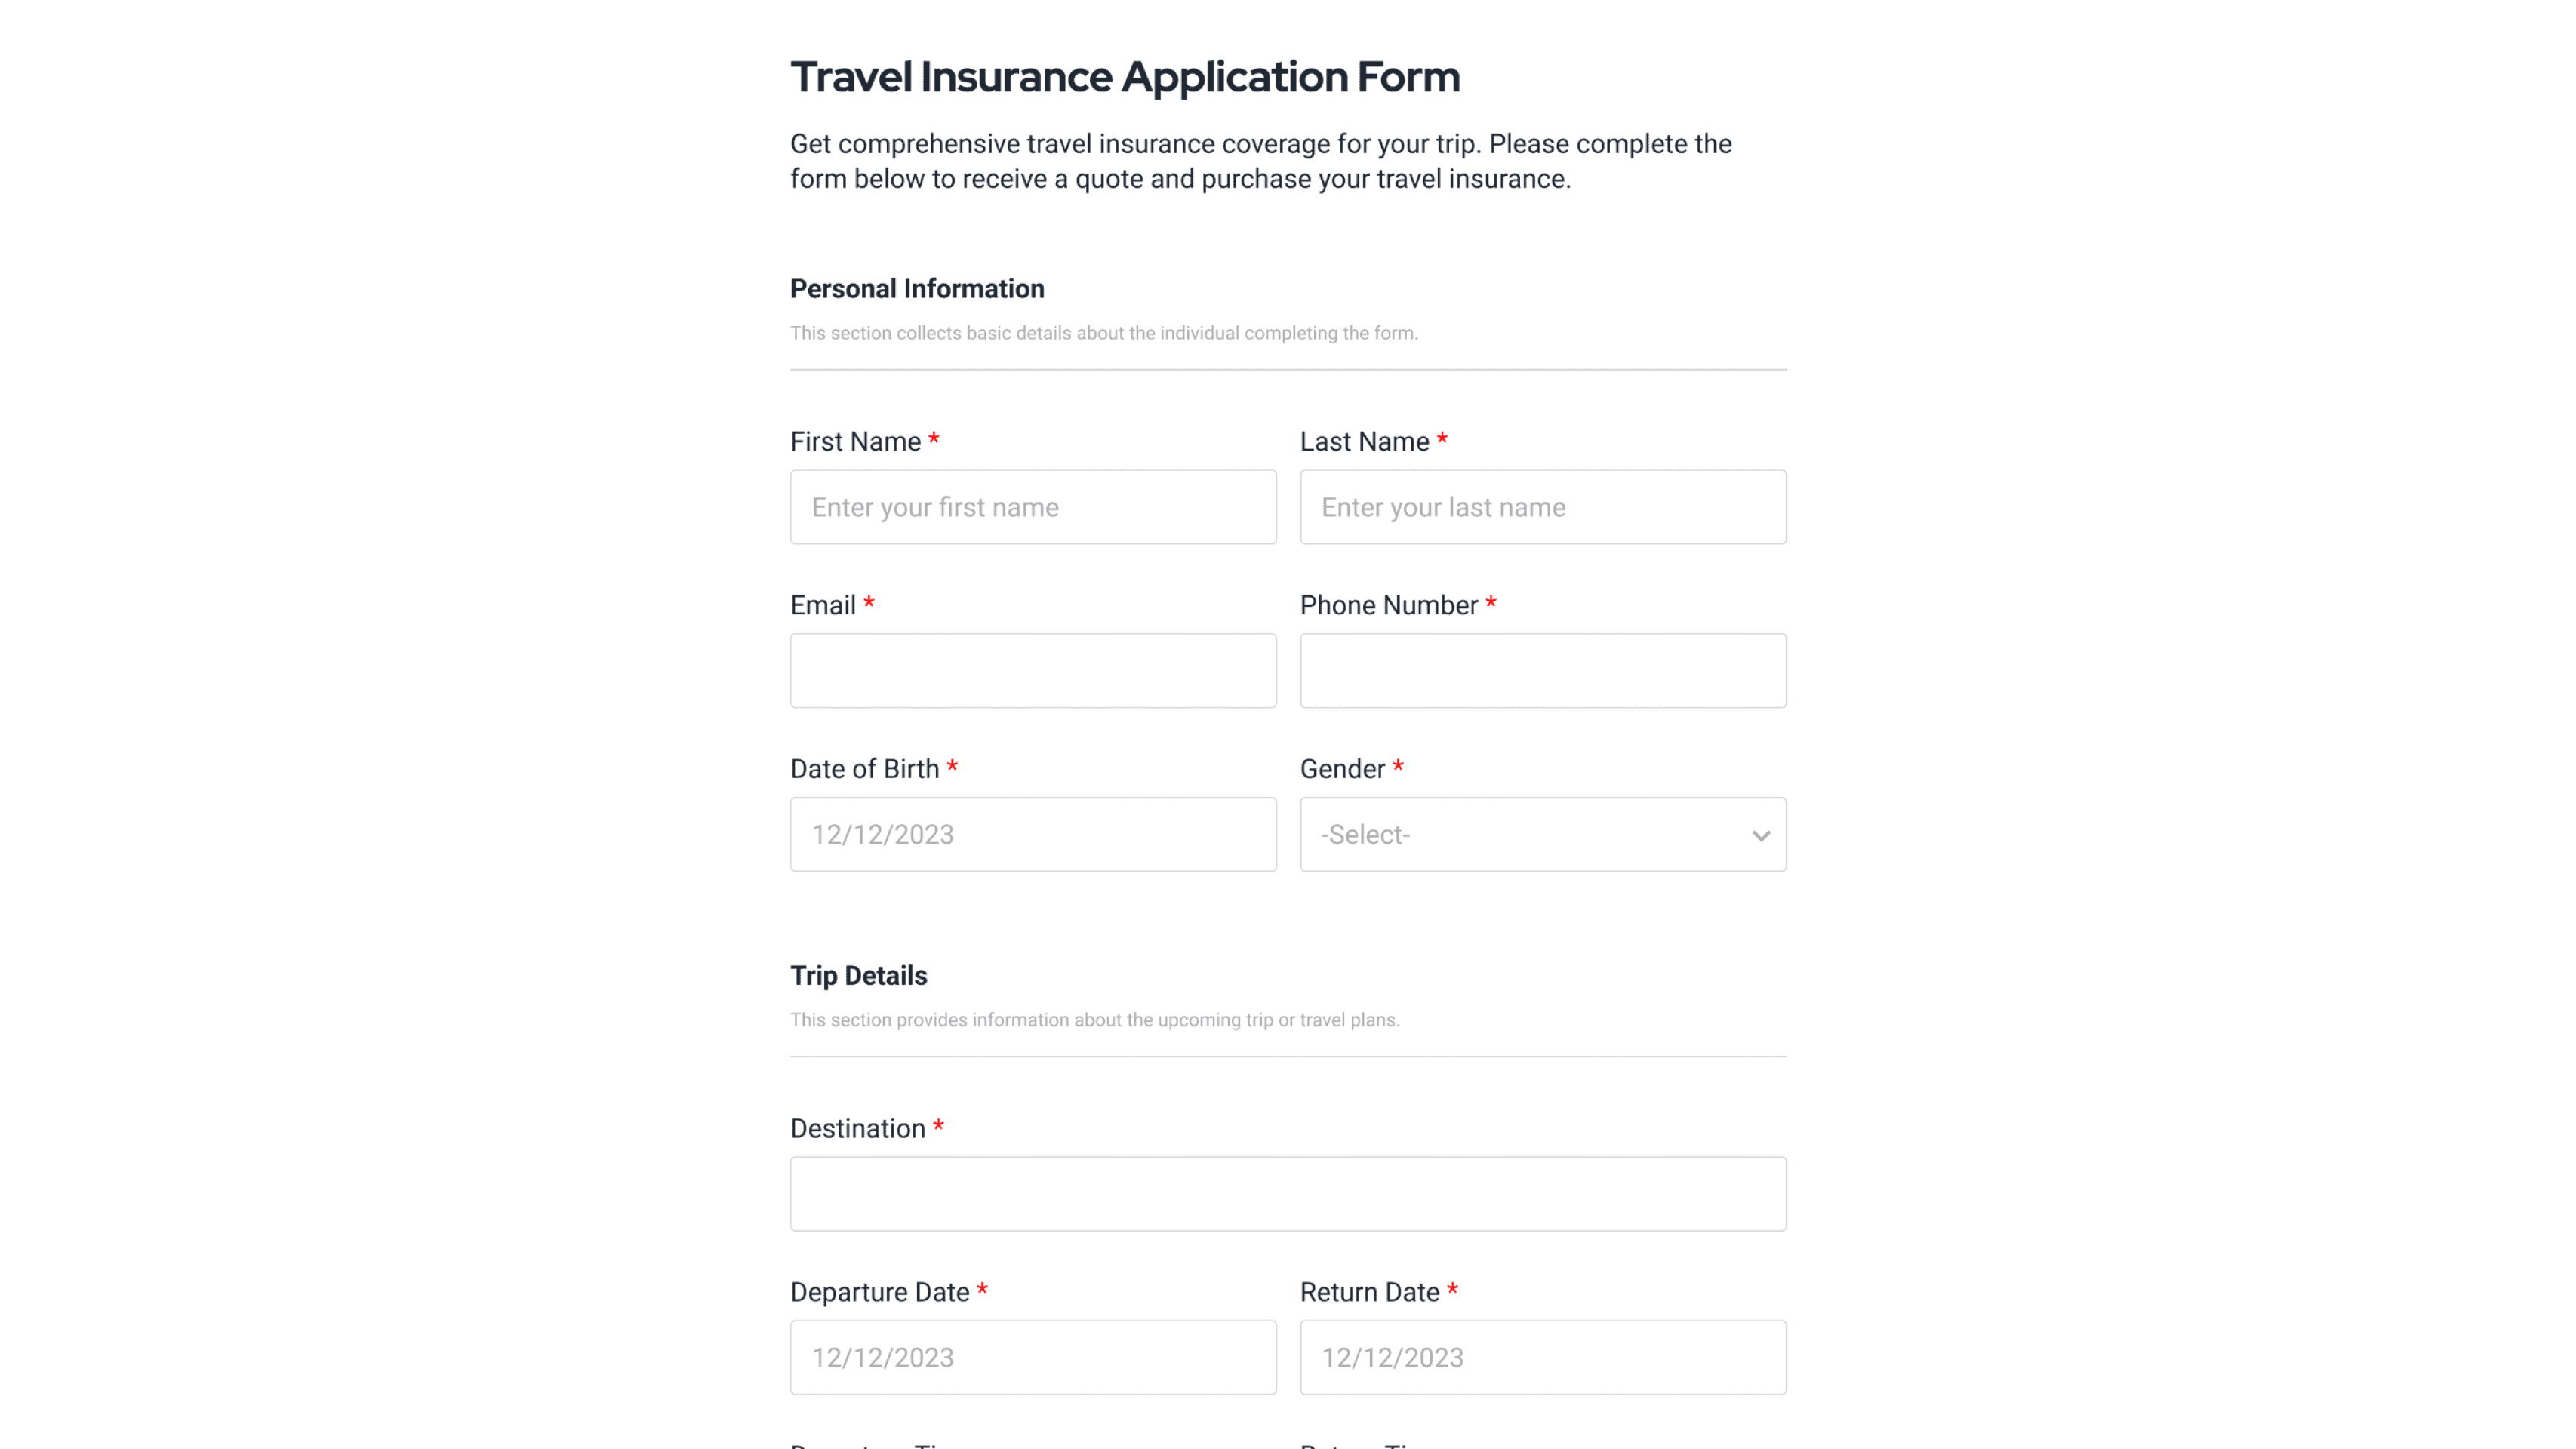Click the "Gender" field label
Image resolution: width=2576 pixels, height=1449 pixels.
(1342, 769)
